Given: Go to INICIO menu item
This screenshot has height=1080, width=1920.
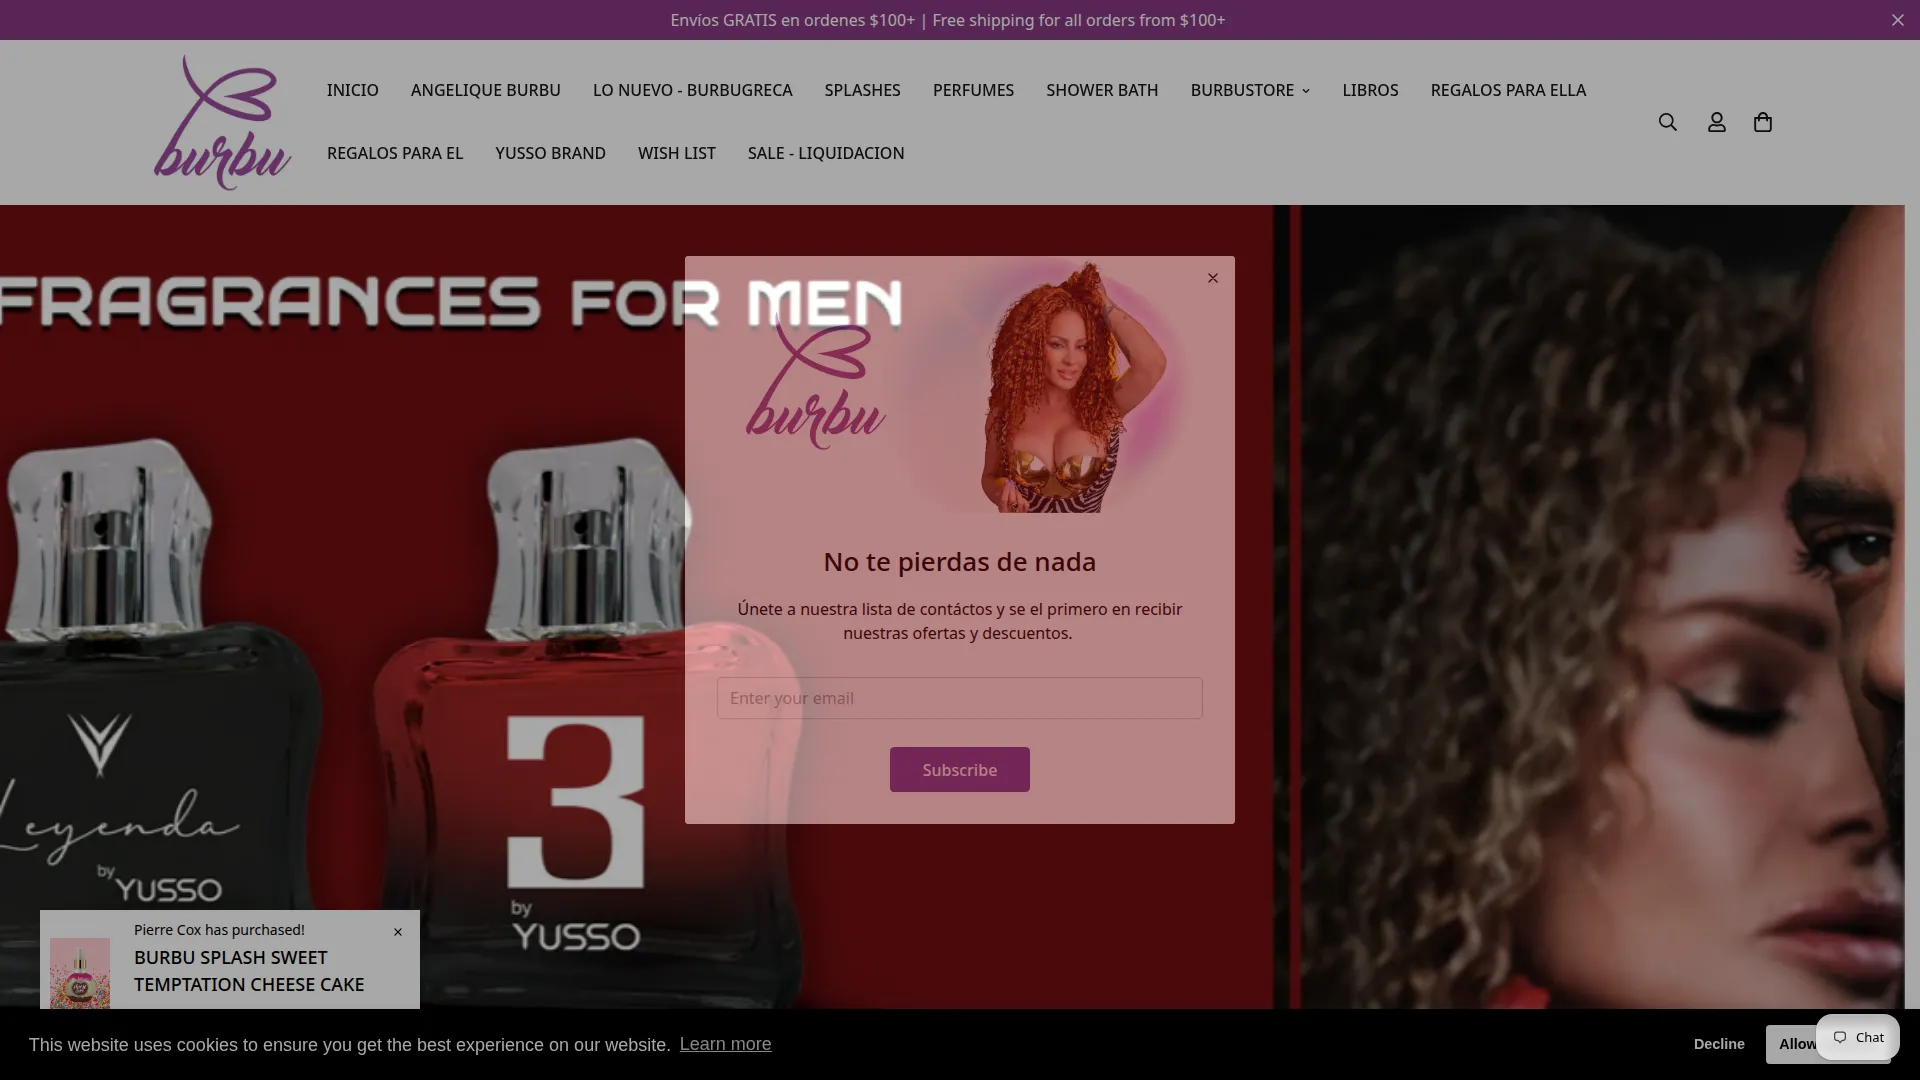Looking at the screenshot, I should click(x=352, y=90).
